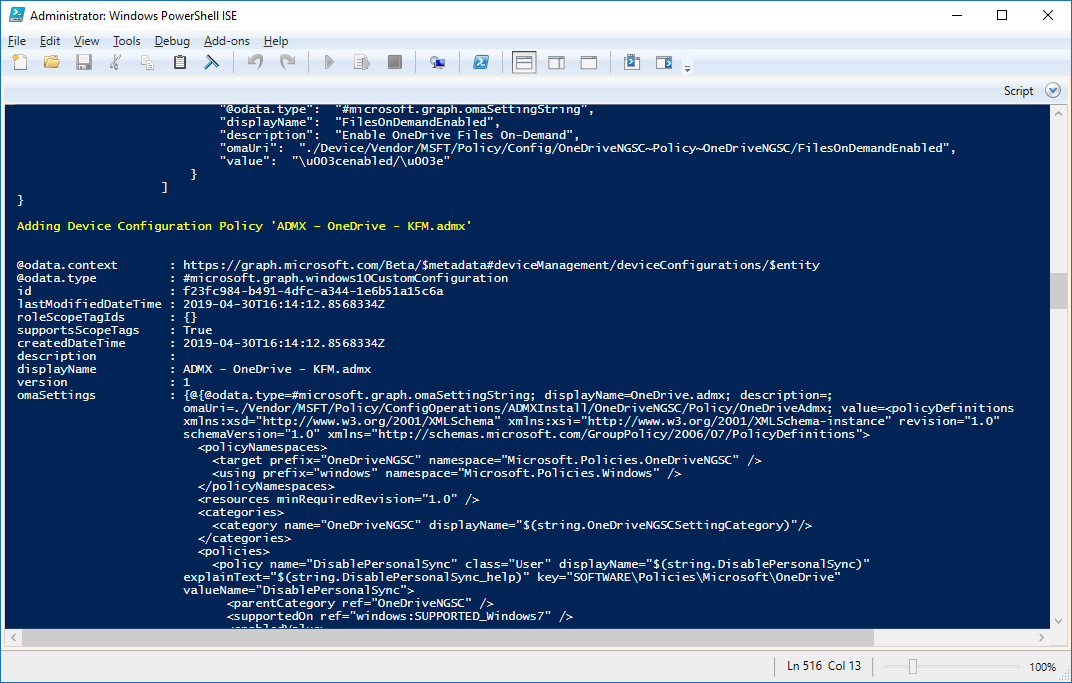Click the Run Selection icon
The height and width of the screenshot is (683, 1072).
coord(362,62)
